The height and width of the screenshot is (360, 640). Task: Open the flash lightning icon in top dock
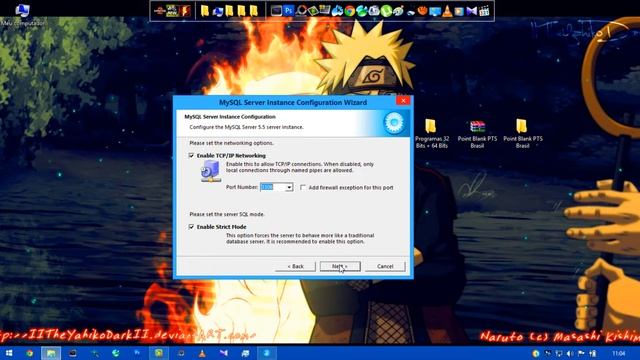pos(186,11)
